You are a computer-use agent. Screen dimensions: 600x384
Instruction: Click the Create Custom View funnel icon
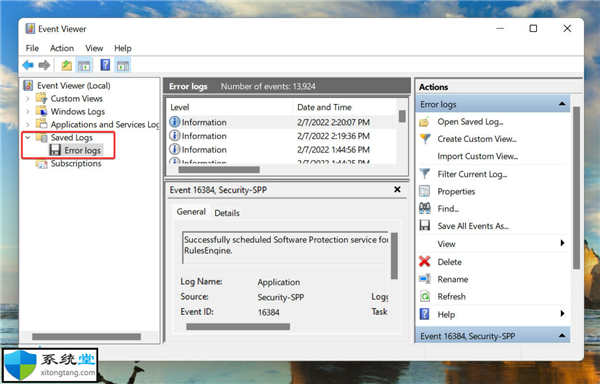point(425,139)
